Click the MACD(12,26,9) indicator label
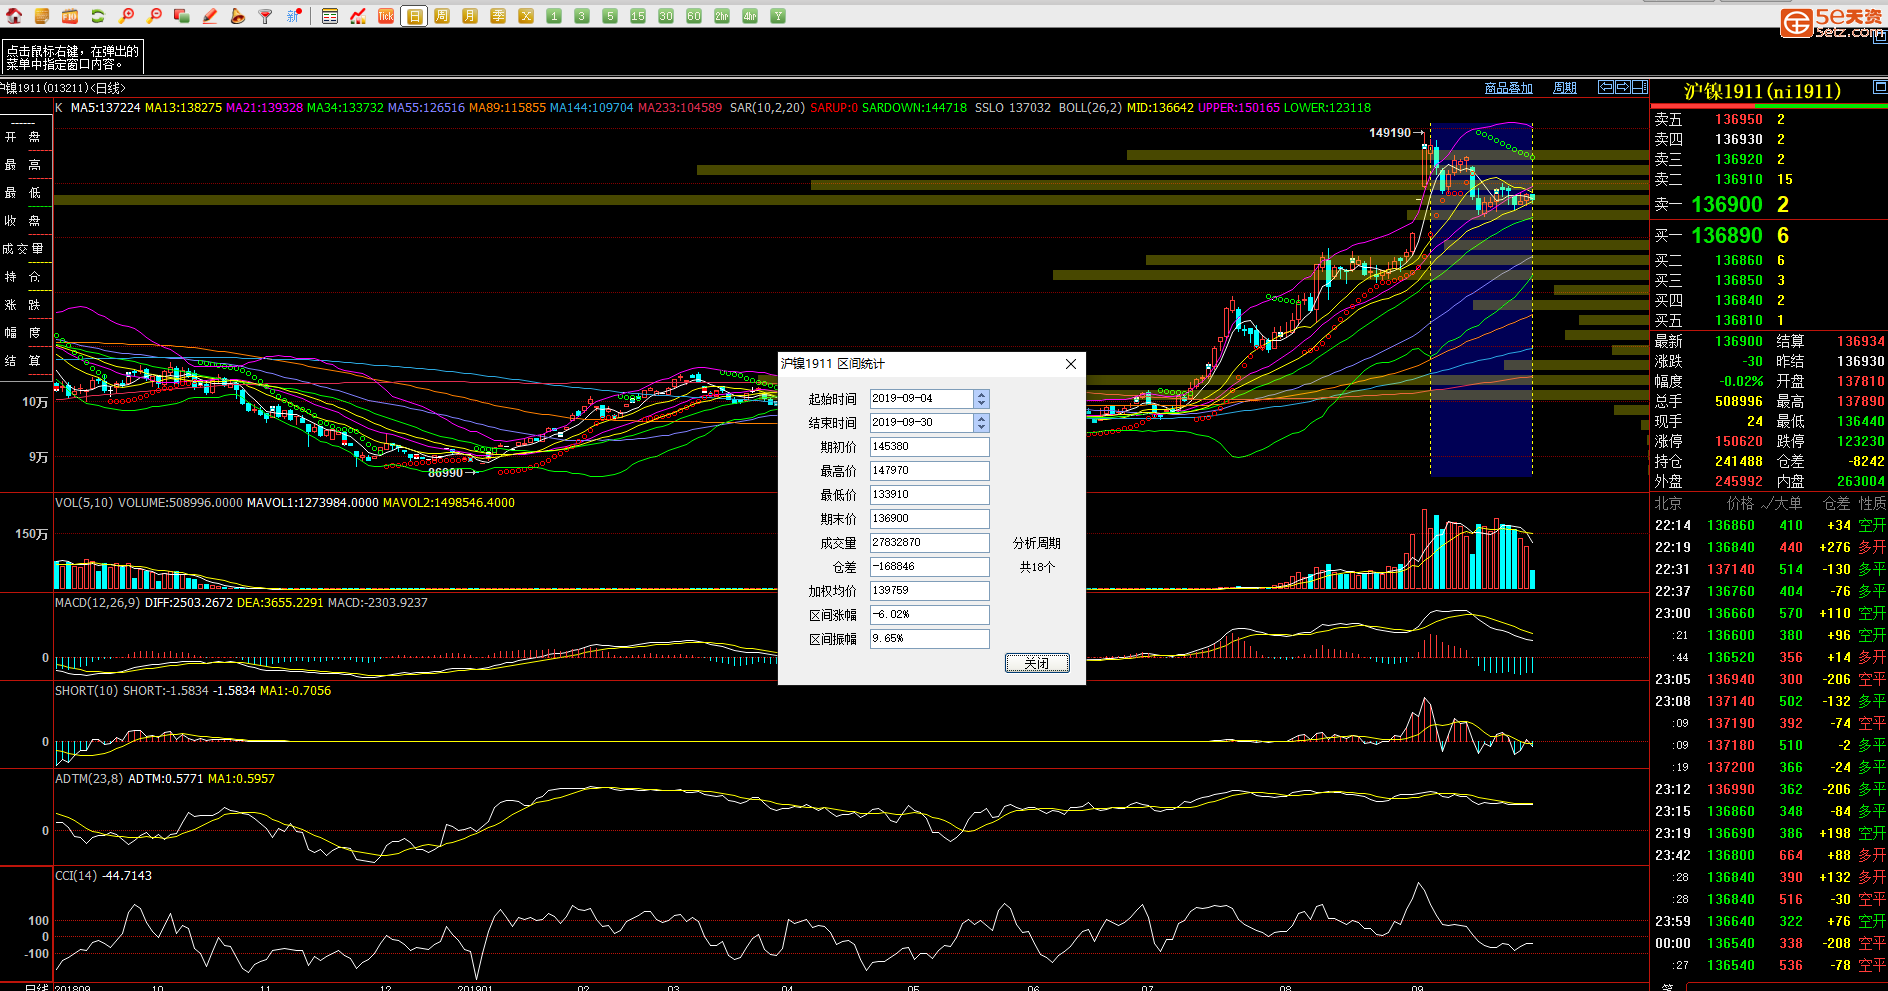 [x=97, y=603]
